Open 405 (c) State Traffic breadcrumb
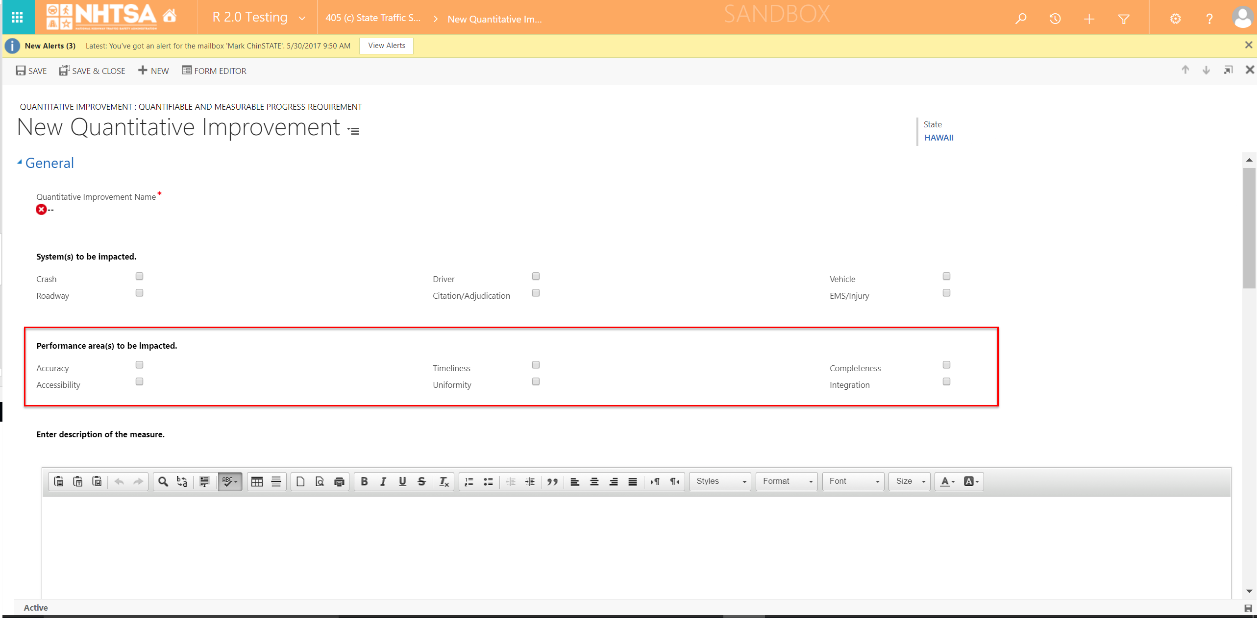1257x618 pixels. 372,18
